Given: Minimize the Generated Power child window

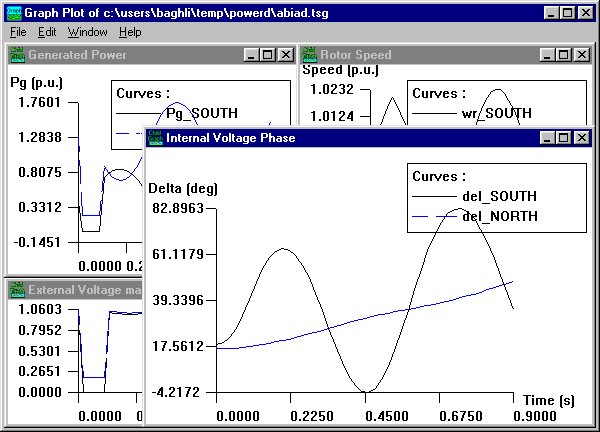Looking at the screenshot, I should point(251,55).
